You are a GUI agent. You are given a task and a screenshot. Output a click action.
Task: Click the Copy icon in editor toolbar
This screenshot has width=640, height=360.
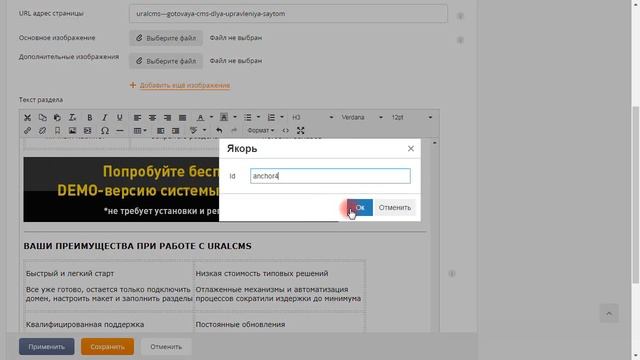tap(42, 118)
